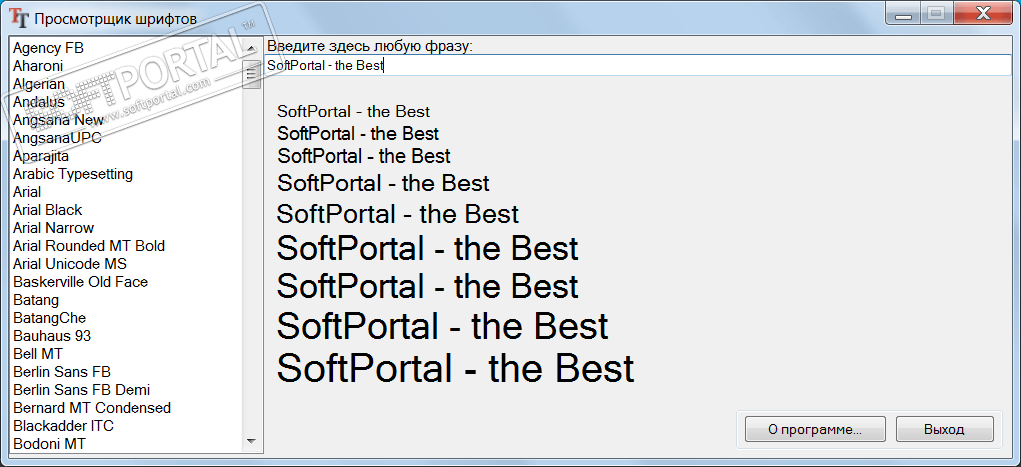Select Bauhaus 93 font

click(52, 336)
